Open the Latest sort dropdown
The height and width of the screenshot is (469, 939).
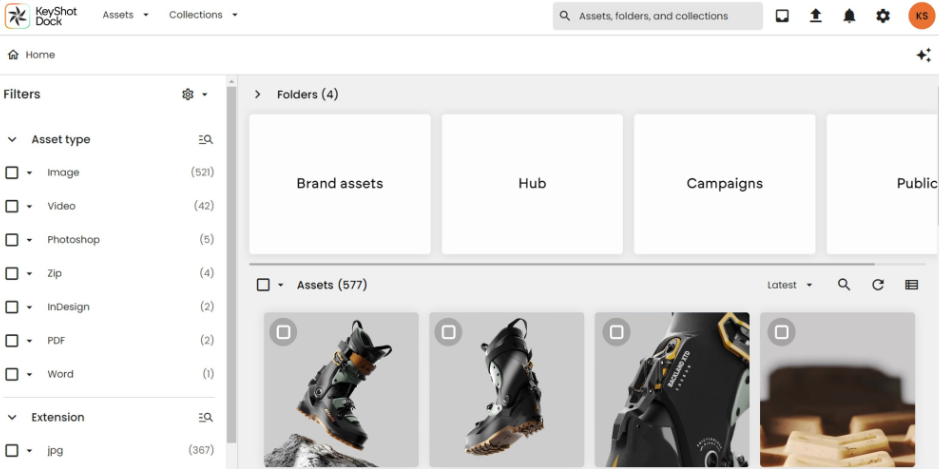pos(789,285)
